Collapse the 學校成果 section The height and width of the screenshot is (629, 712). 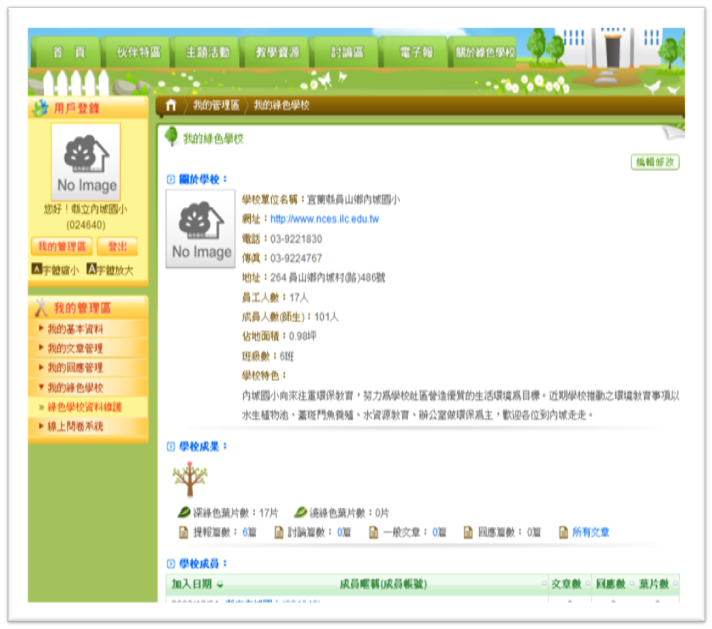tap(171, 446)
